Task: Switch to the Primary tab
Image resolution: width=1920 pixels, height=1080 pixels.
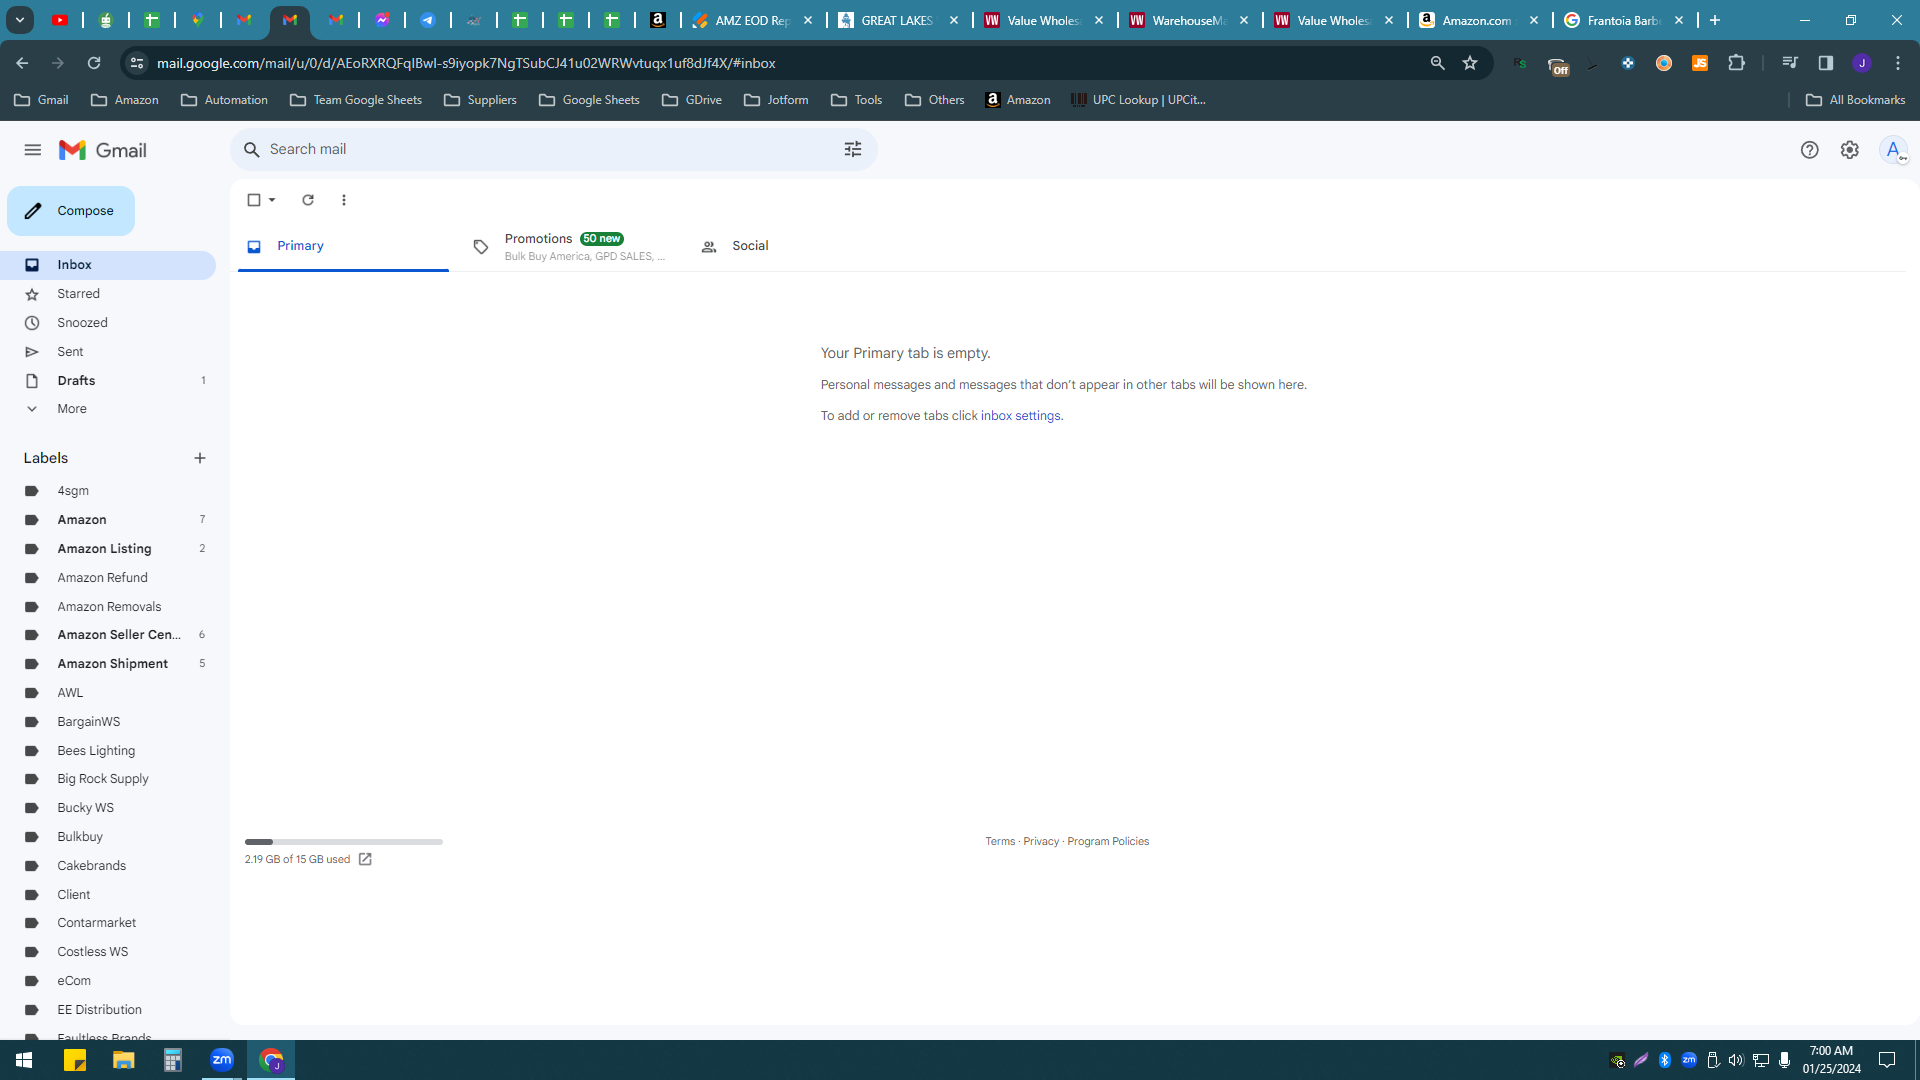Action: tap(343, 246)
